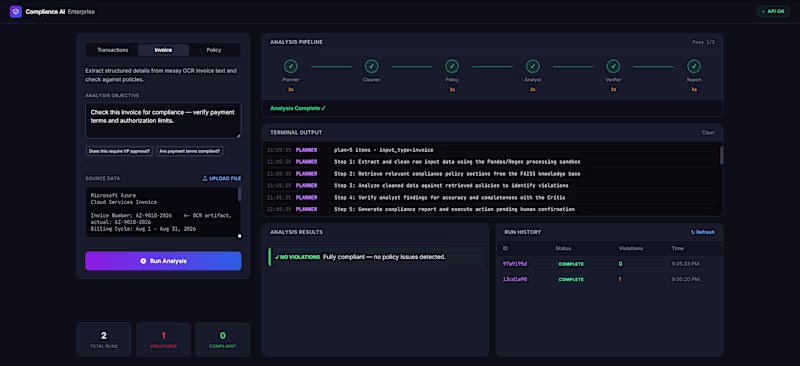Refresh the run history list
Image resolution: width=800 pixels, height=366 pixels.
pyautogui.click(x=703, y=232)
